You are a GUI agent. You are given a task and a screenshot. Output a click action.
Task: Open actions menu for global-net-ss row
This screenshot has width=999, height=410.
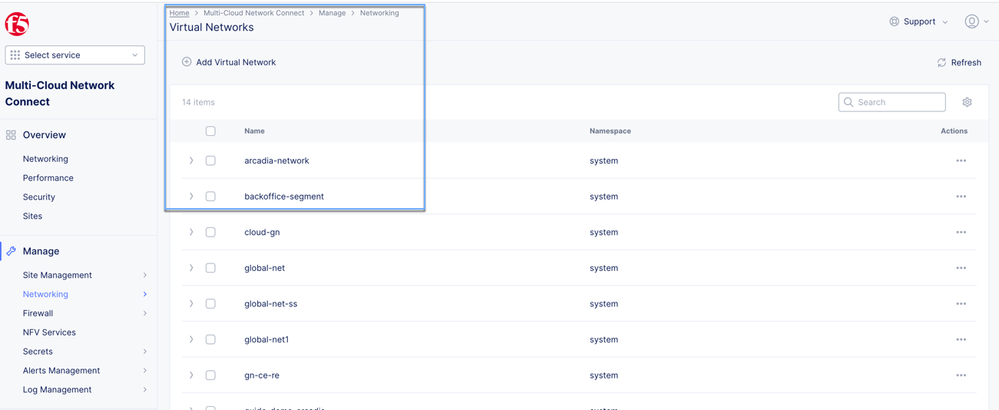click(x=961, y=304)
